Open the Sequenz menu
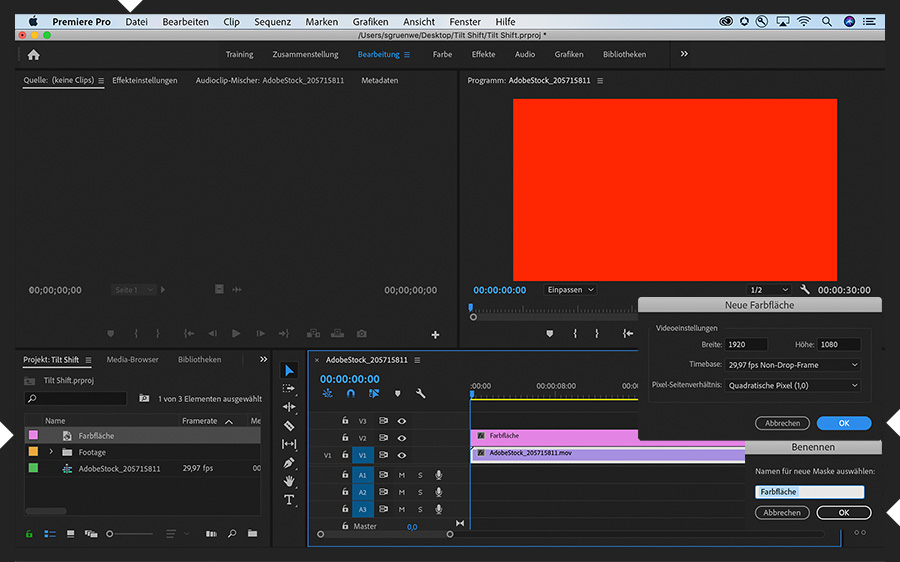Viewport: 900px width, 562px height. (x=273, y=21)
